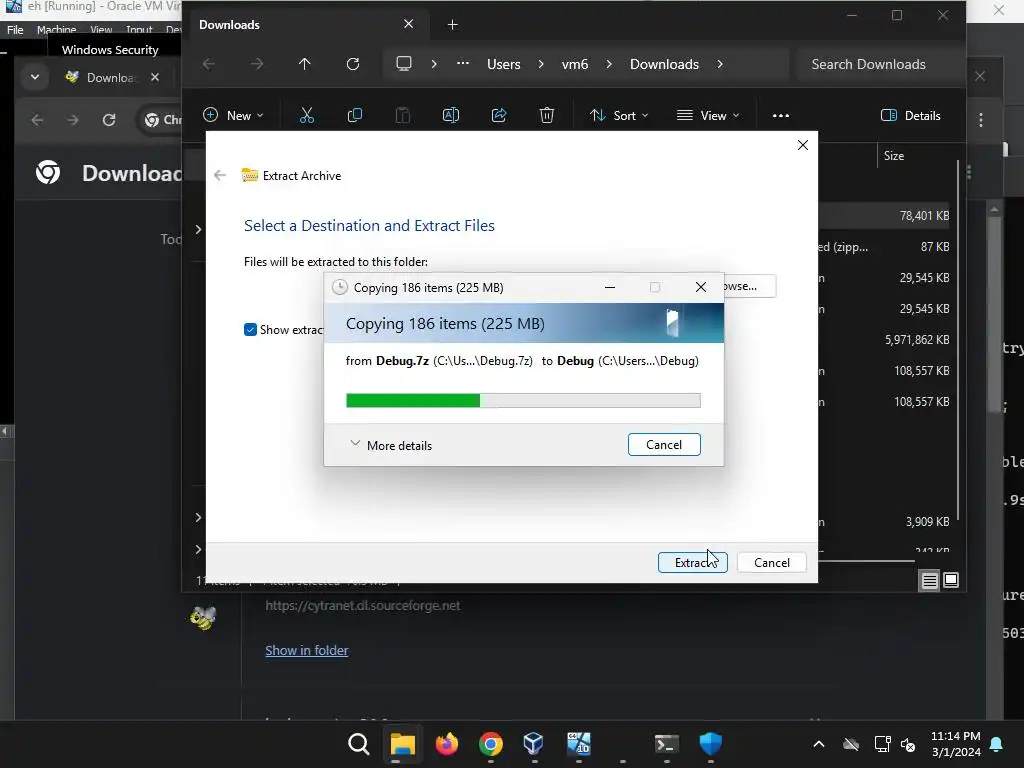Show hidden system tray icons chevron
The height and width of the screenshot is (768, 1024).
point(818,744)
